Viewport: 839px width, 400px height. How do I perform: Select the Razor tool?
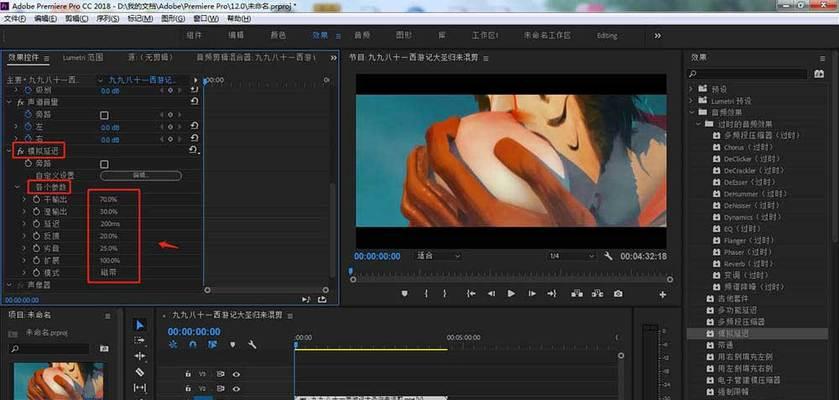[x=140, y=372]
